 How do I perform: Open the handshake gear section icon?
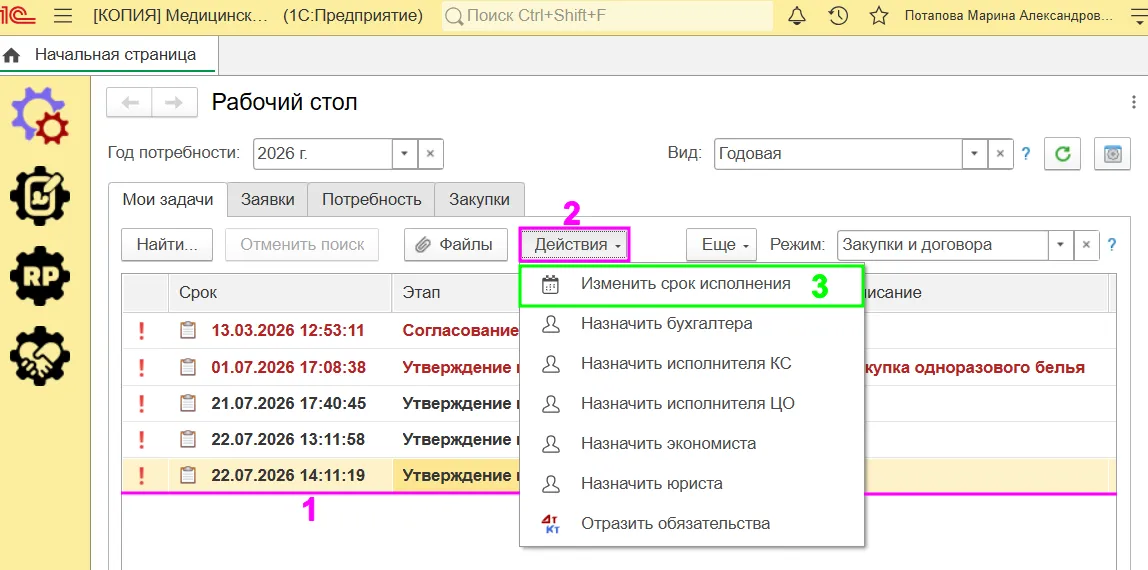click(40, 356)
